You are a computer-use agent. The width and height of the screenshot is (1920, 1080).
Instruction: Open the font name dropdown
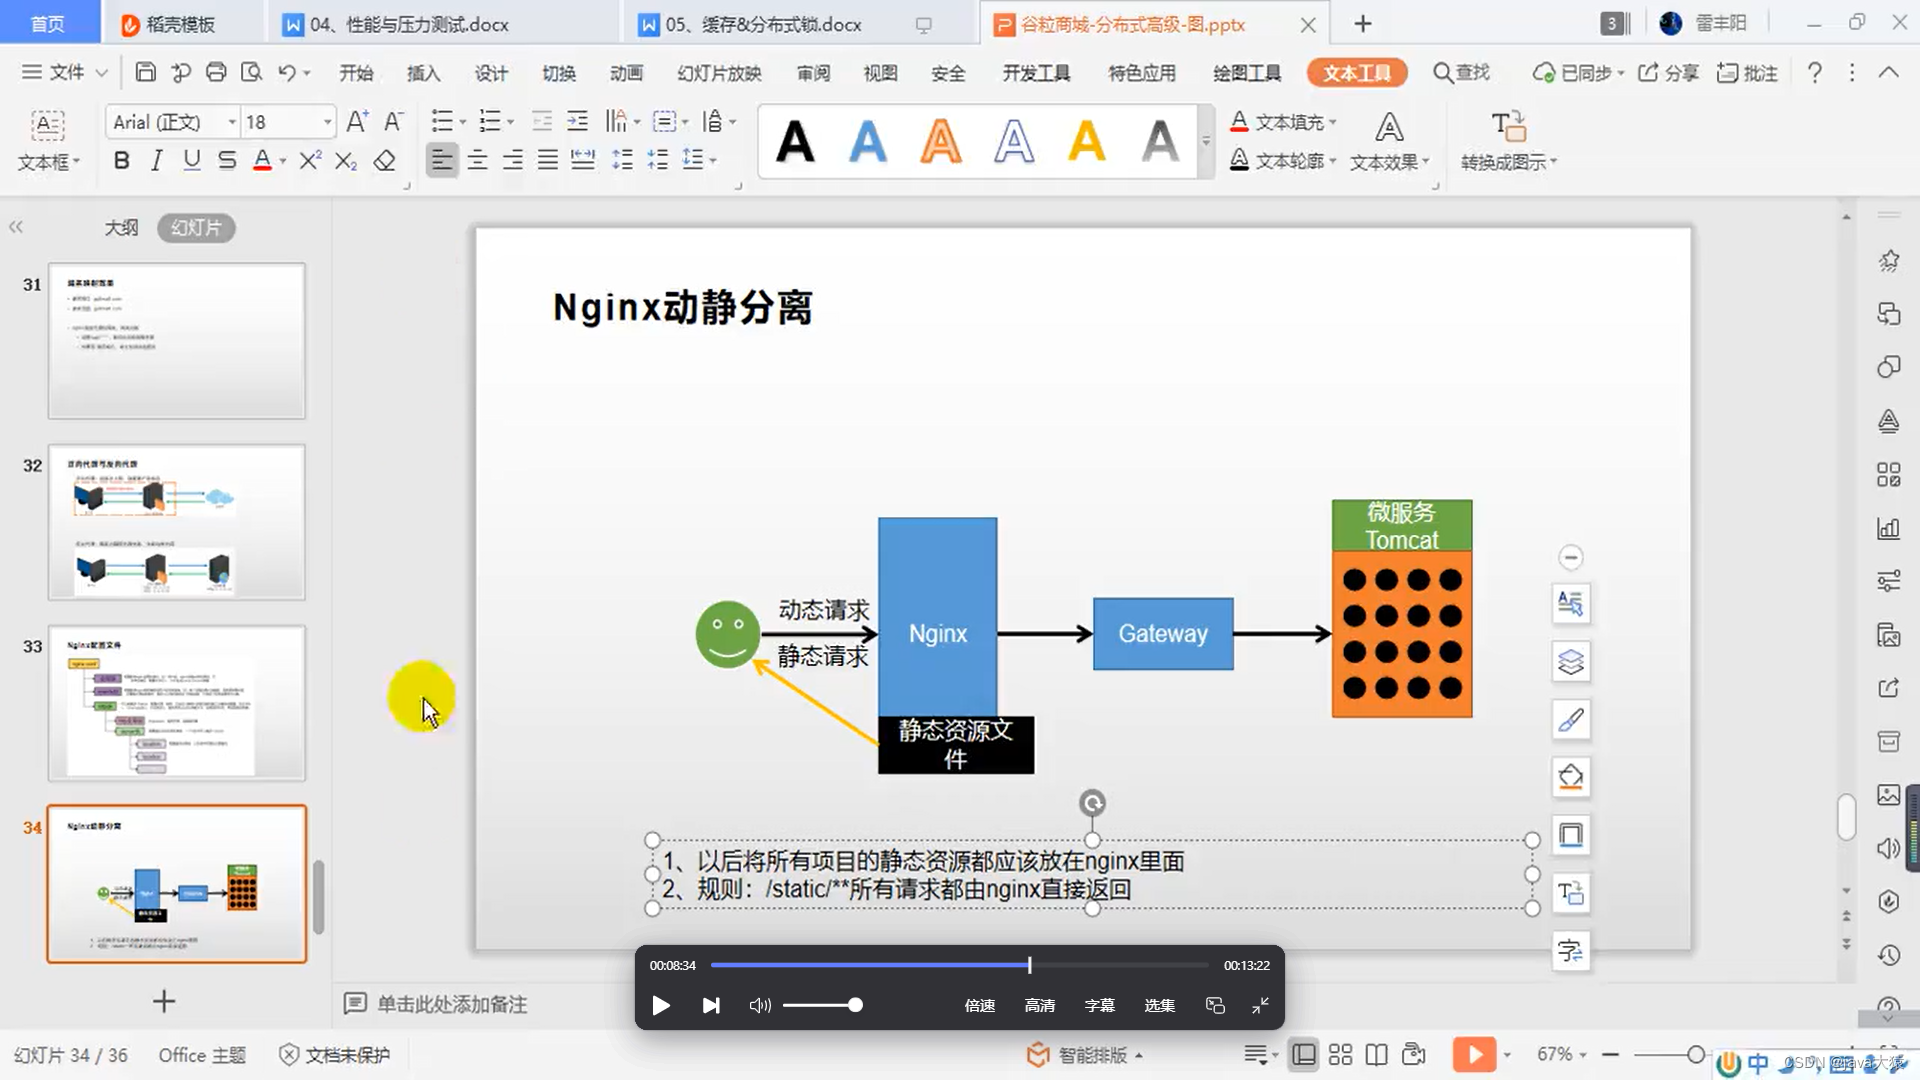232,122
